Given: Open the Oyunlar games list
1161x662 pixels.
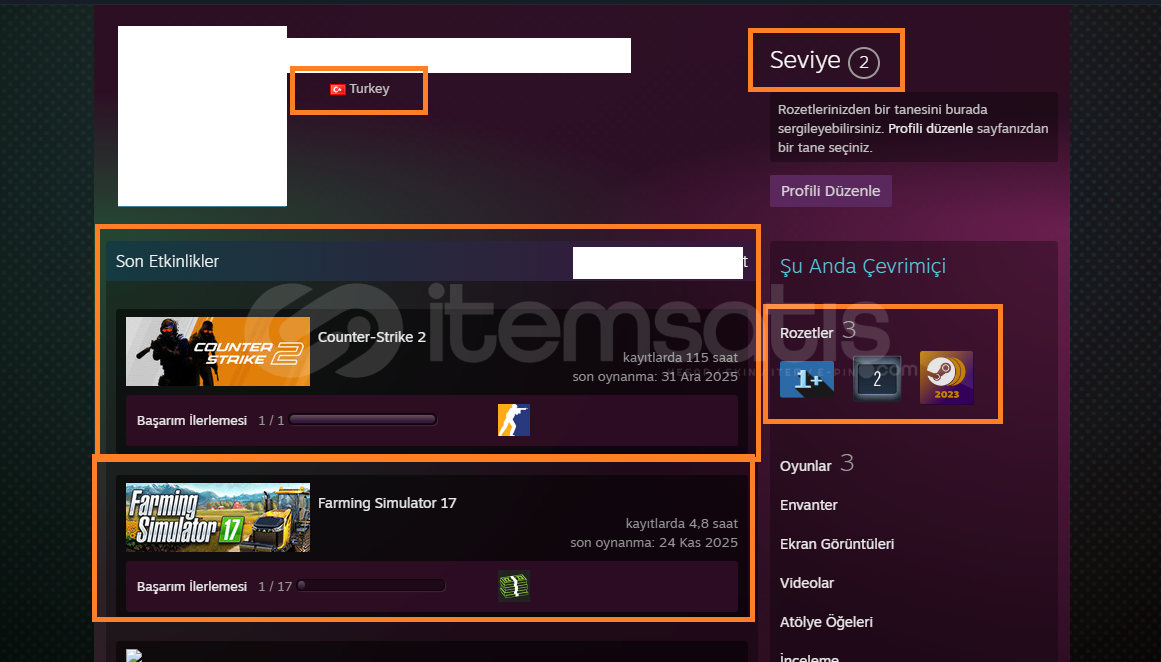Looking at the screenshot, I should tap(806, 466).
